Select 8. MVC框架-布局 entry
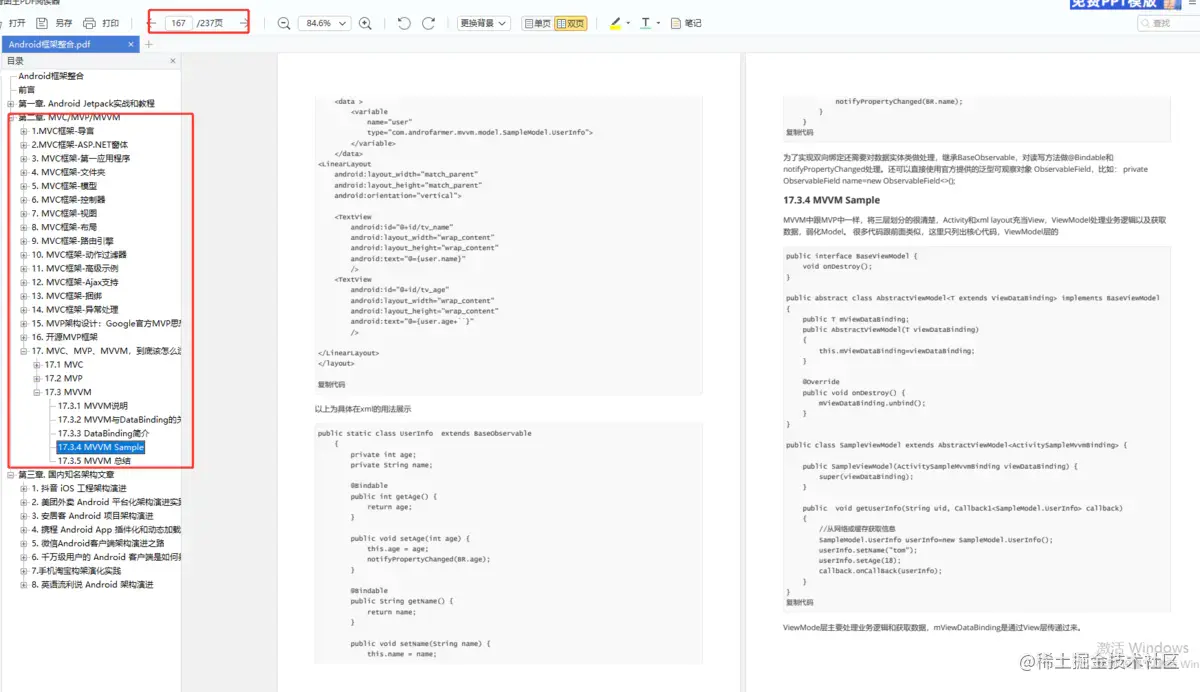 pos(64,227)
